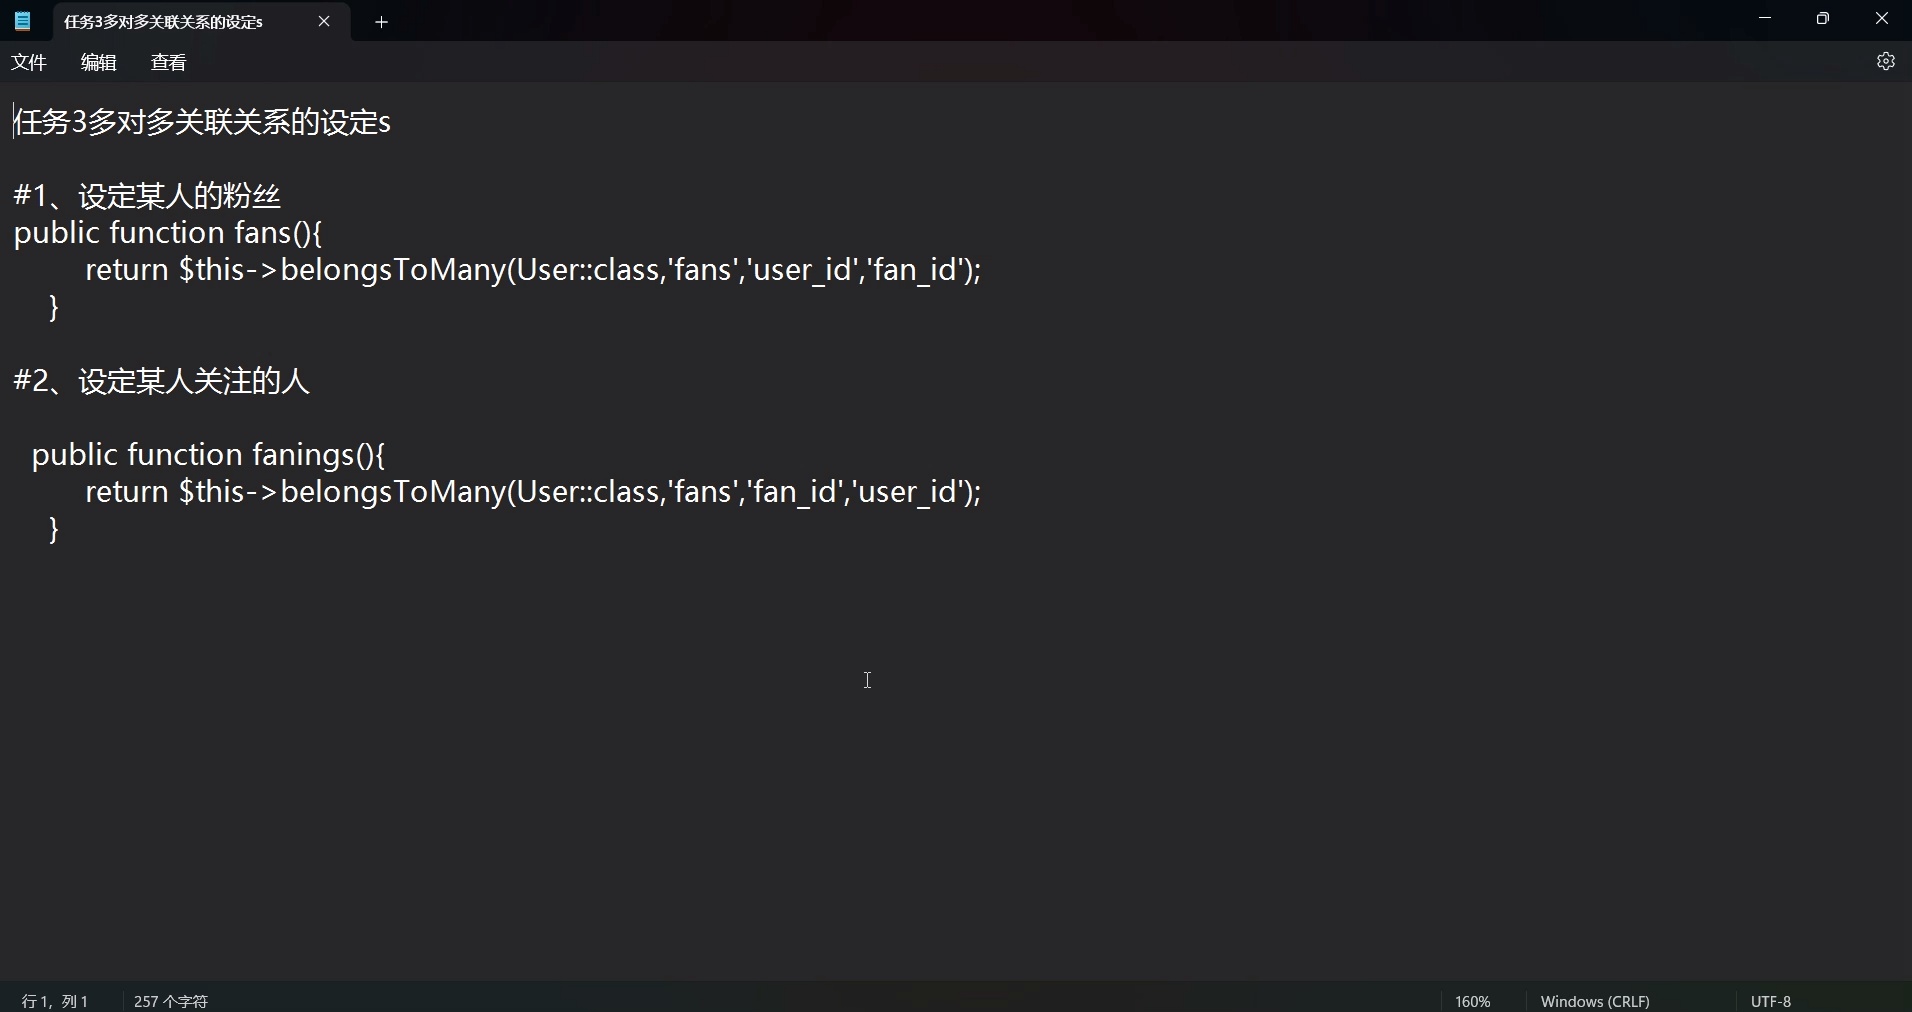The height and width of the screenshot is (1012, 1912).
Task: Click the document title heading line
Action: (x=200, y=121)
